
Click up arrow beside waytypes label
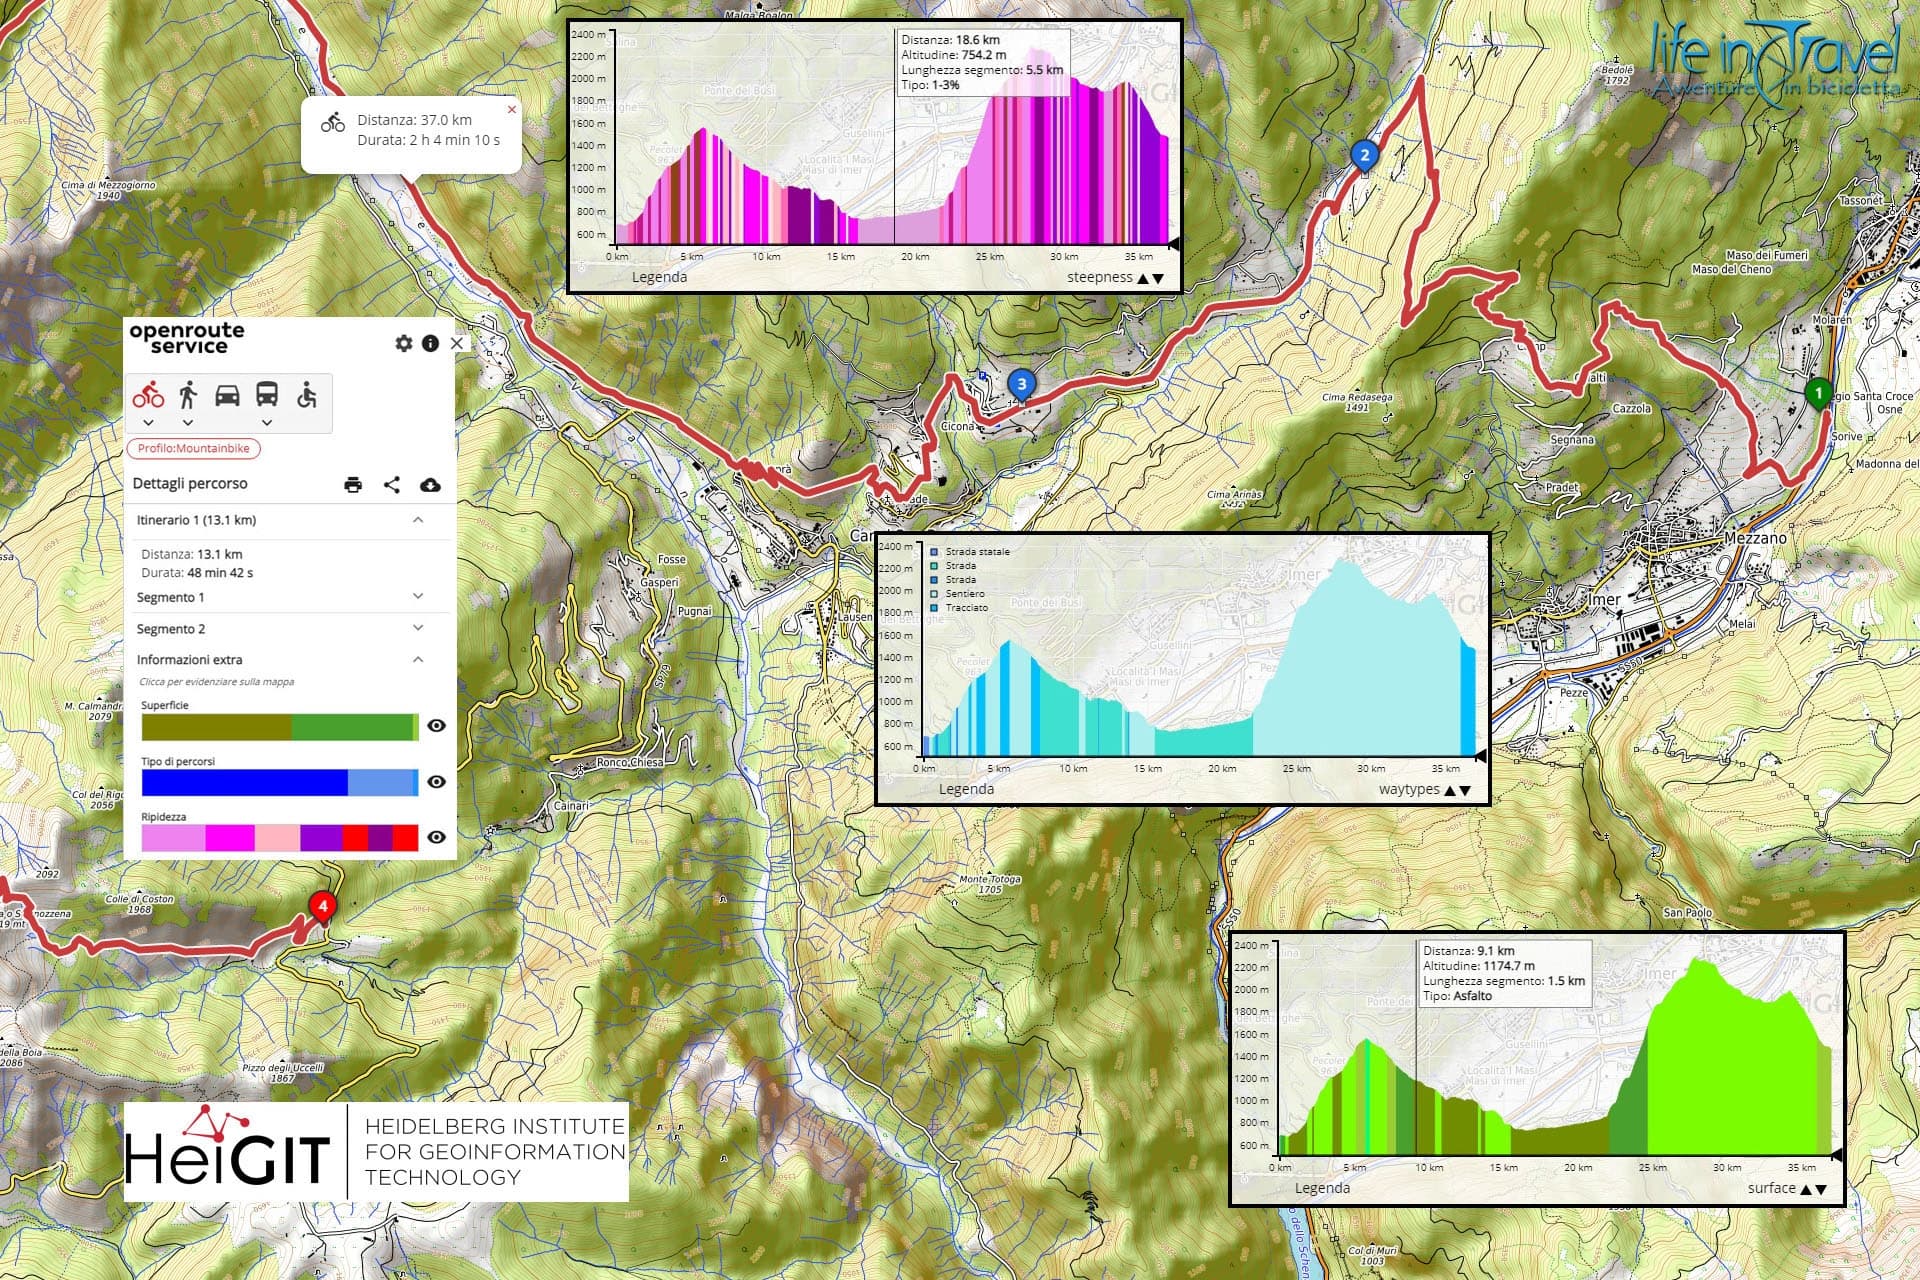[x=1450, y=791]
